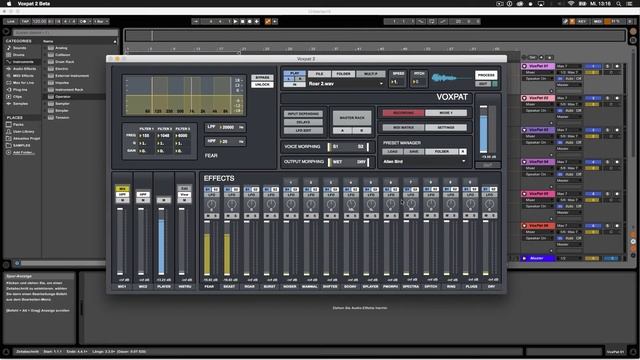
Task: Click the Ableton transport Record button
Action: [x=249, y=21]
